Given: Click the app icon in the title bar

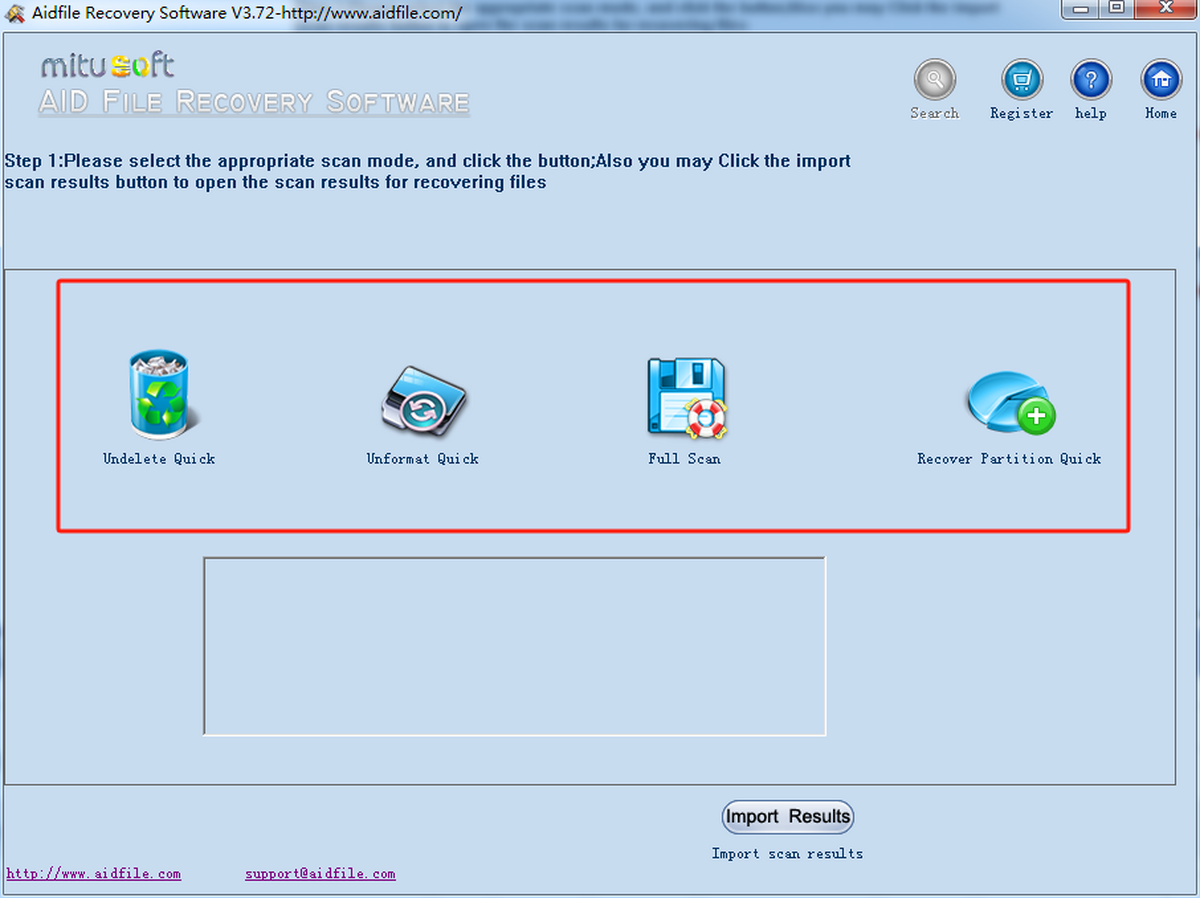Looking at the screenshot, I should [14, 13].
